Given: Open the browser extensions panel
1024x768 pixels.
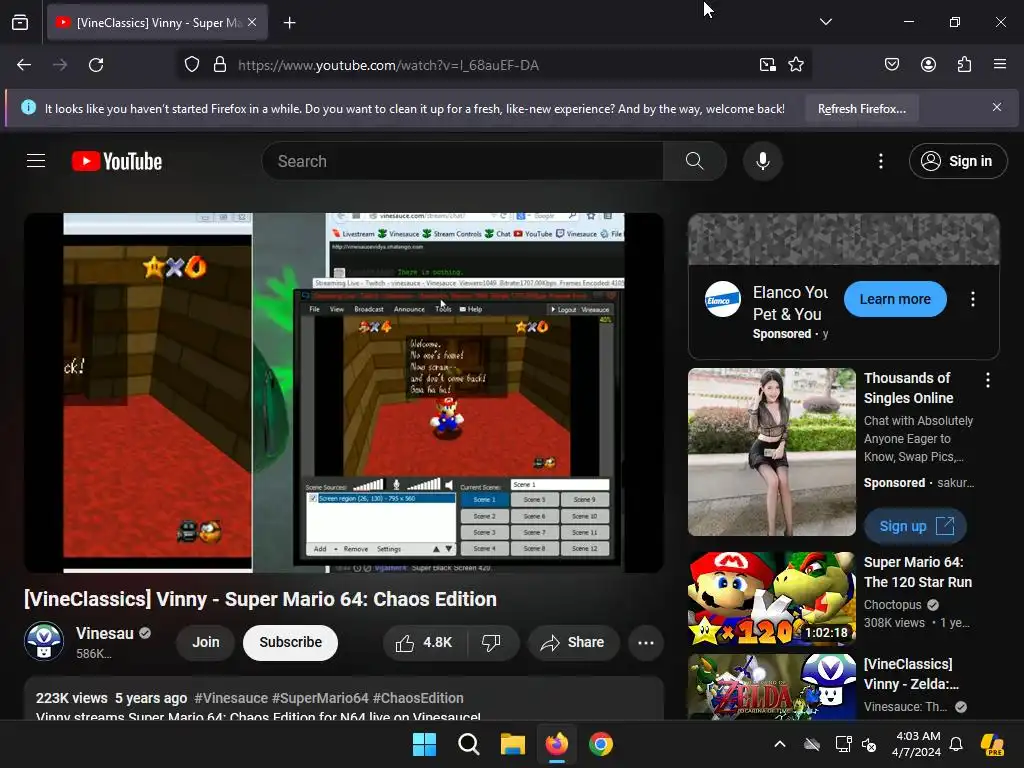Looking at the screenshot, I should pyautogui.click(x=964, y=65).
